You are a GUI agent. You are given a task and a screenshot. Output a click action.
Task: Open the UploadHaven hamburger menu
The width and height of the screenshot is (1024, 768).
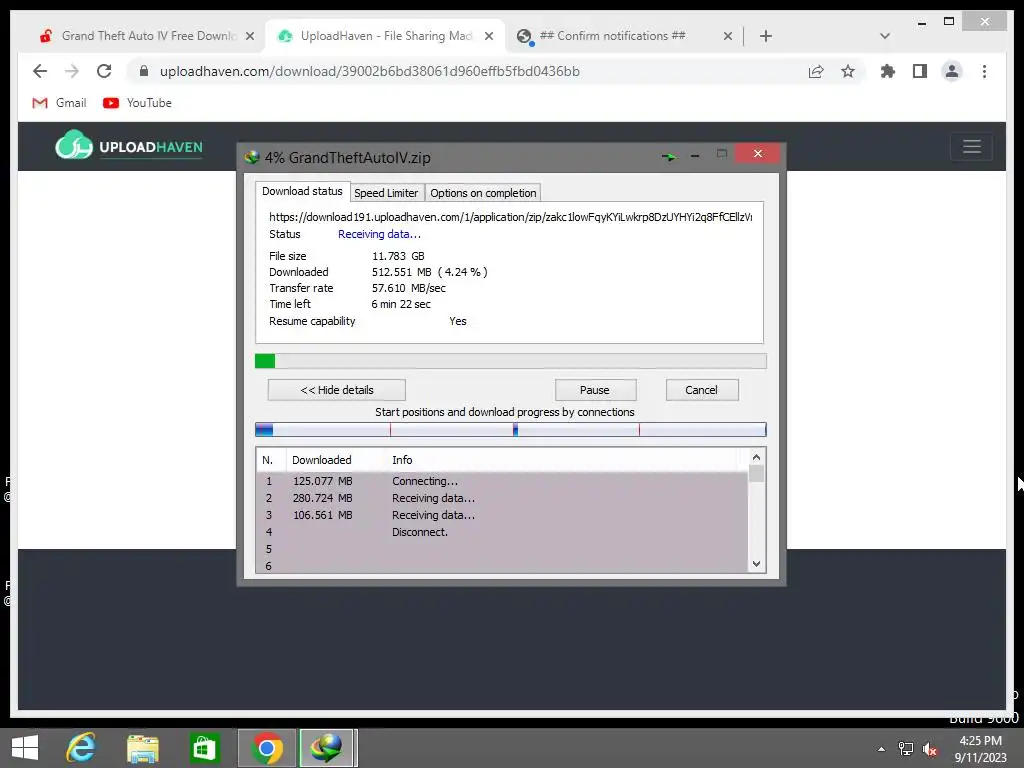[x=972, y=146]
